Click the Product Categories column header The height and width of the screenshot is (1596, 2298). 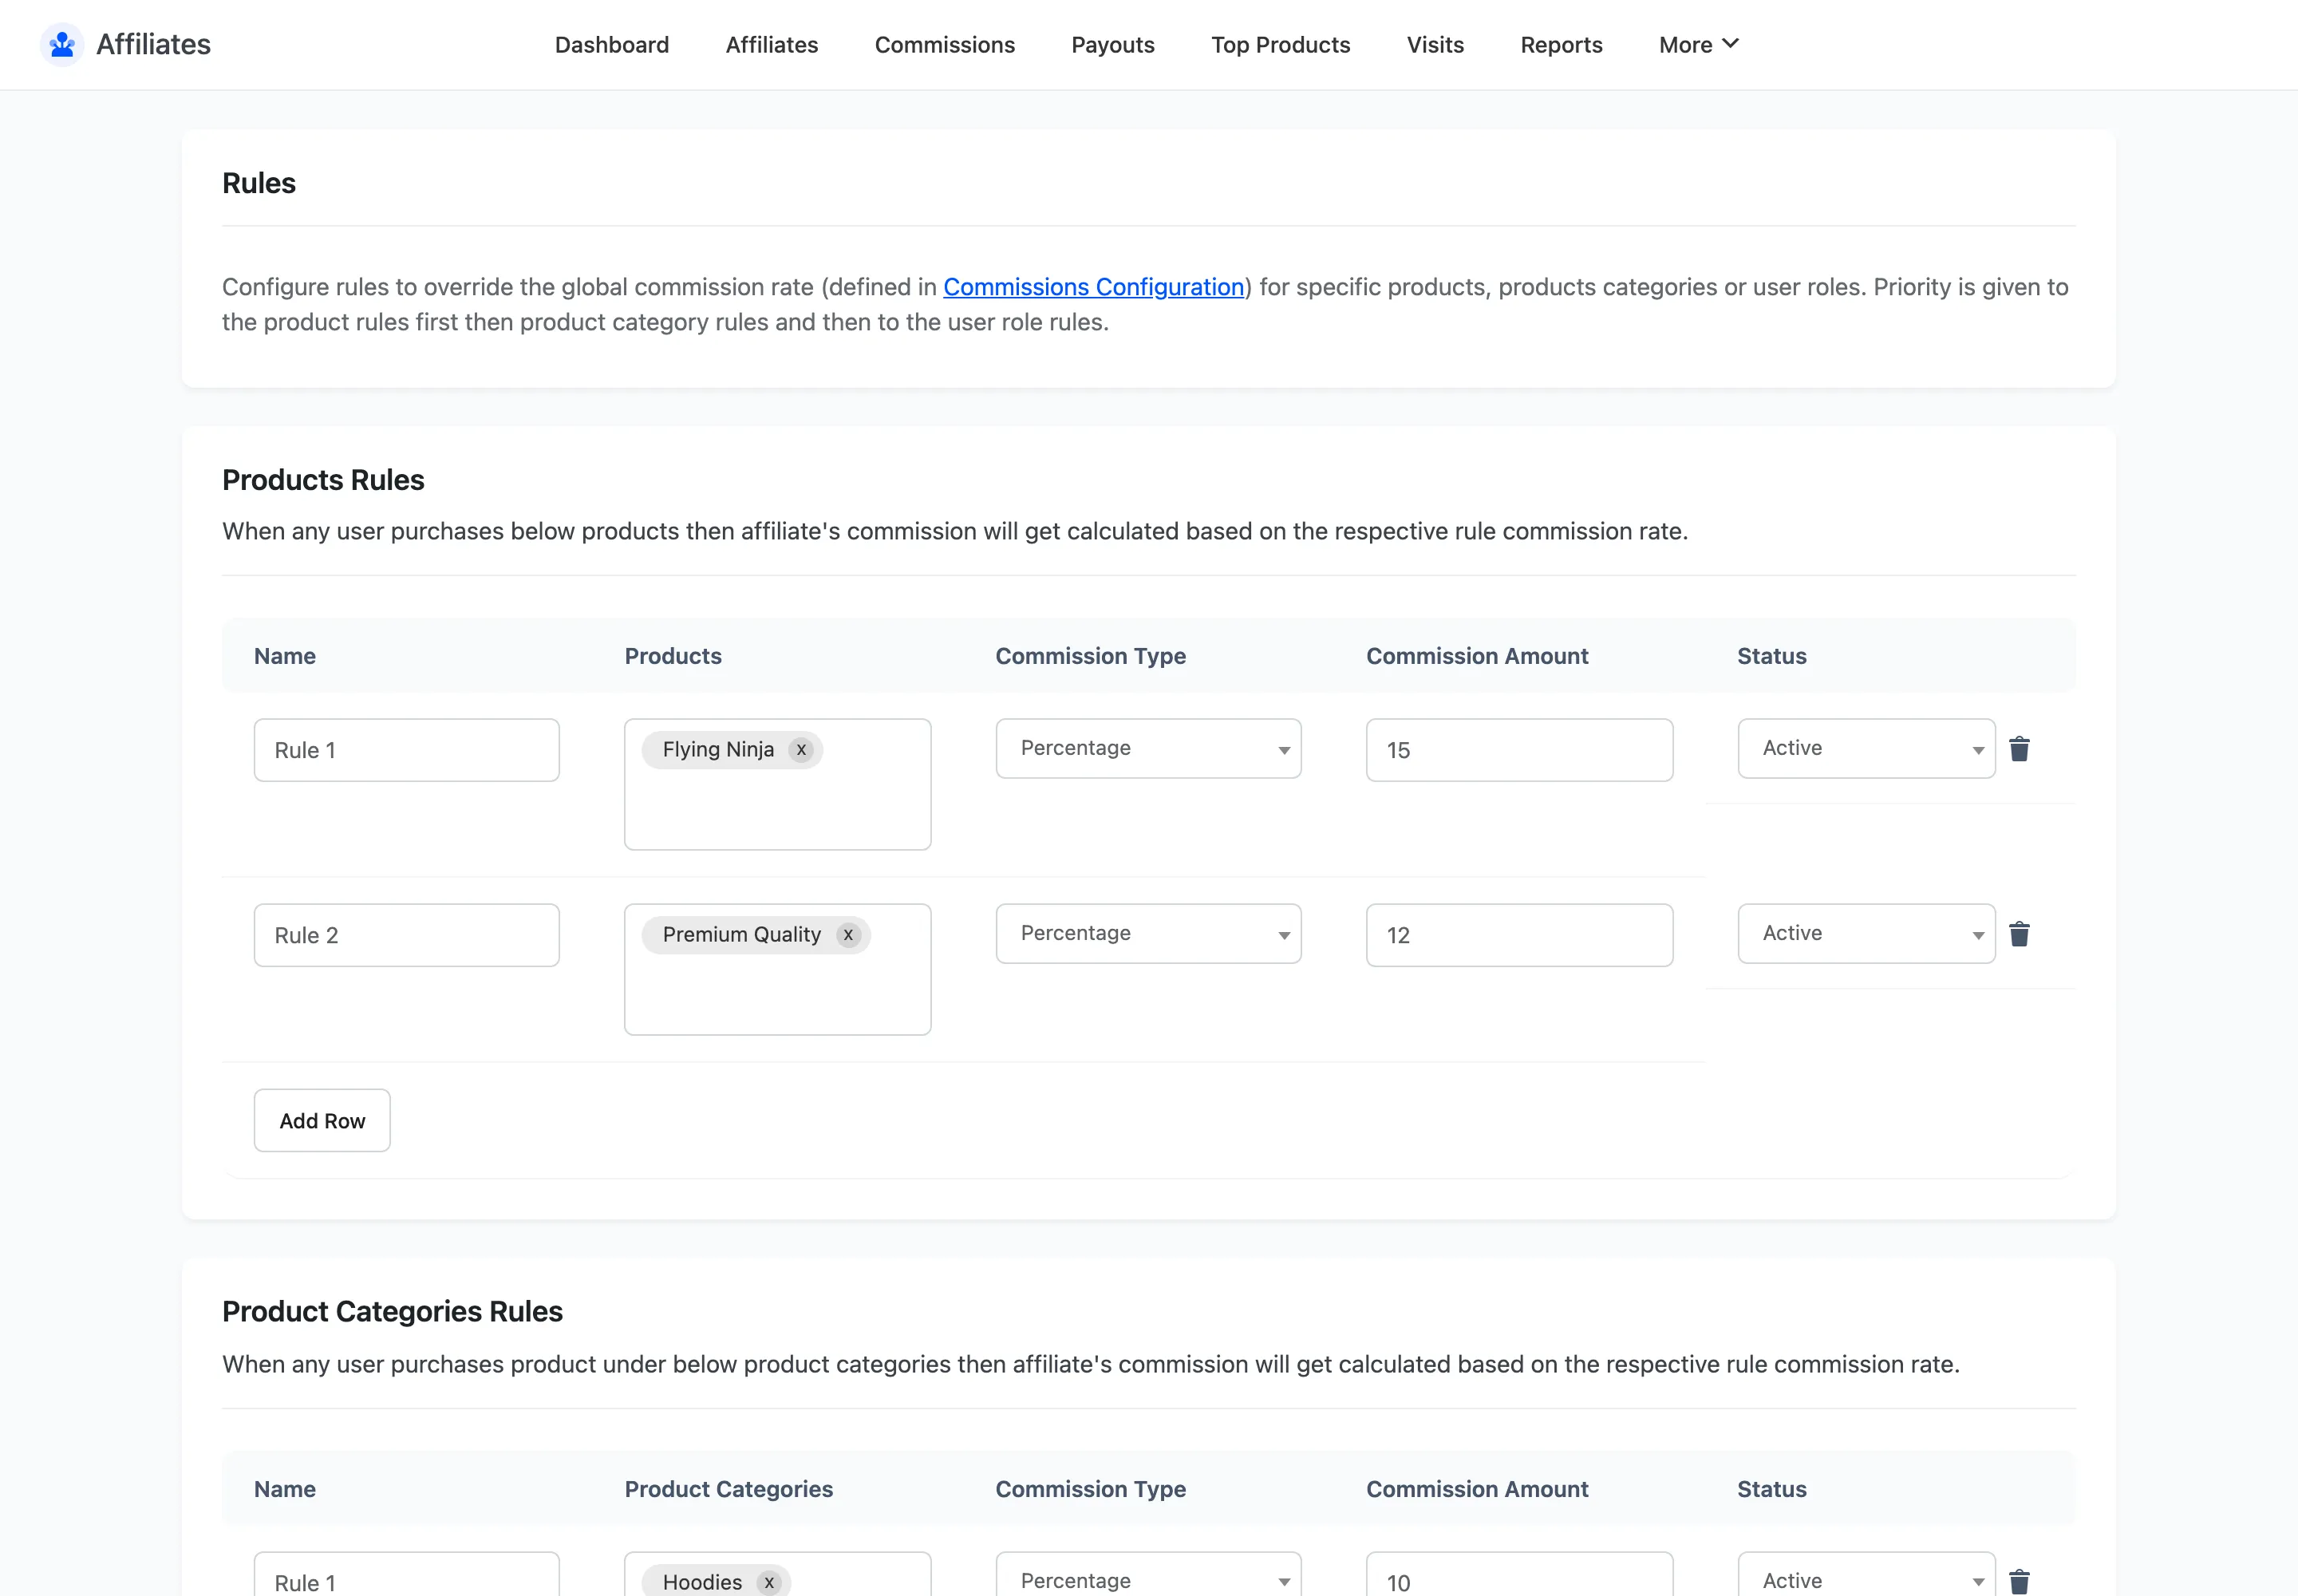point(728,1489)
